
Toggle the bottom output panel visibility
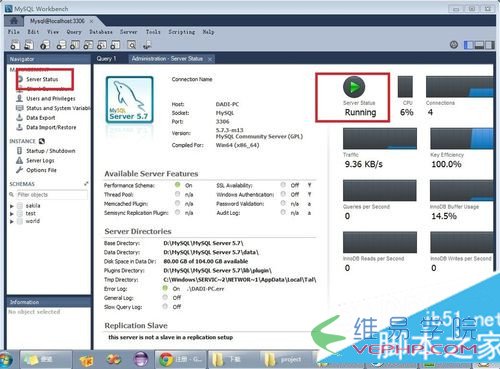pyautogui.click(x=479, y=45)
